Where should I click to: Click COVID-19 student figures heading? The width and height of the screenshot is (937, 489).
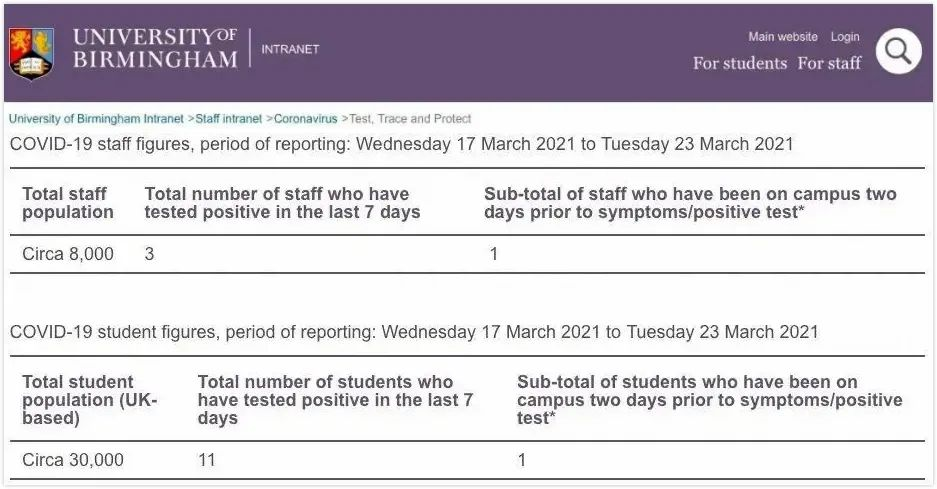click(x=414, y=332)
